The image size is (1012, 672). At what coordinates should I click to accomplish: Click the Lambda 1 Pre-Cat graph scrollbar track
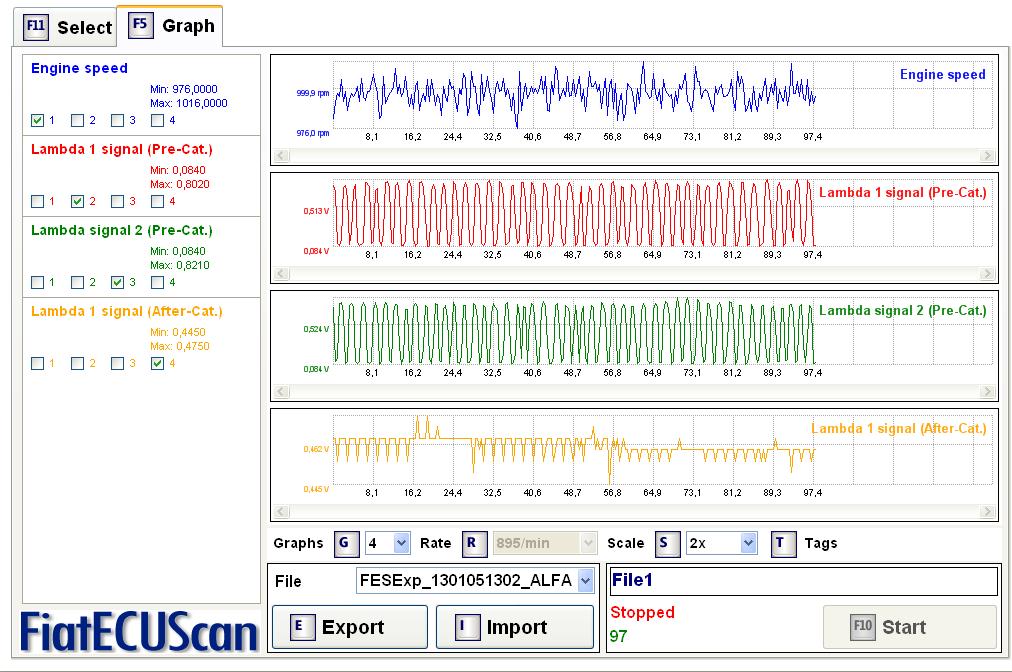click(634, 274)
